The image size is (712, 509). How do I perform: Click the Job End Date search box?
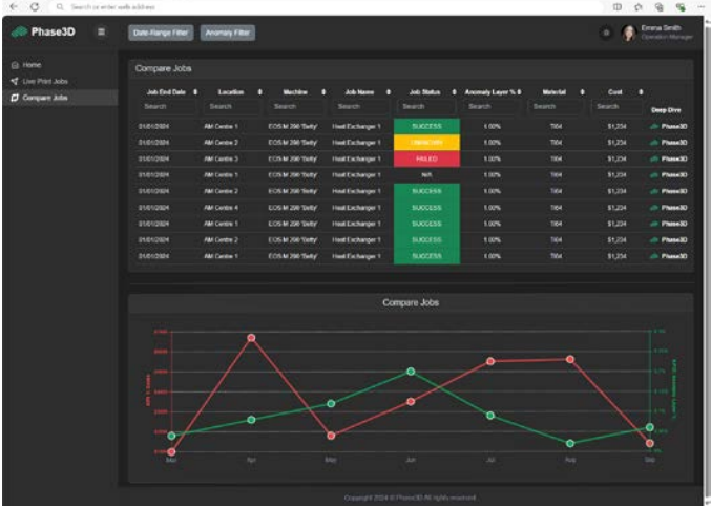168,106
